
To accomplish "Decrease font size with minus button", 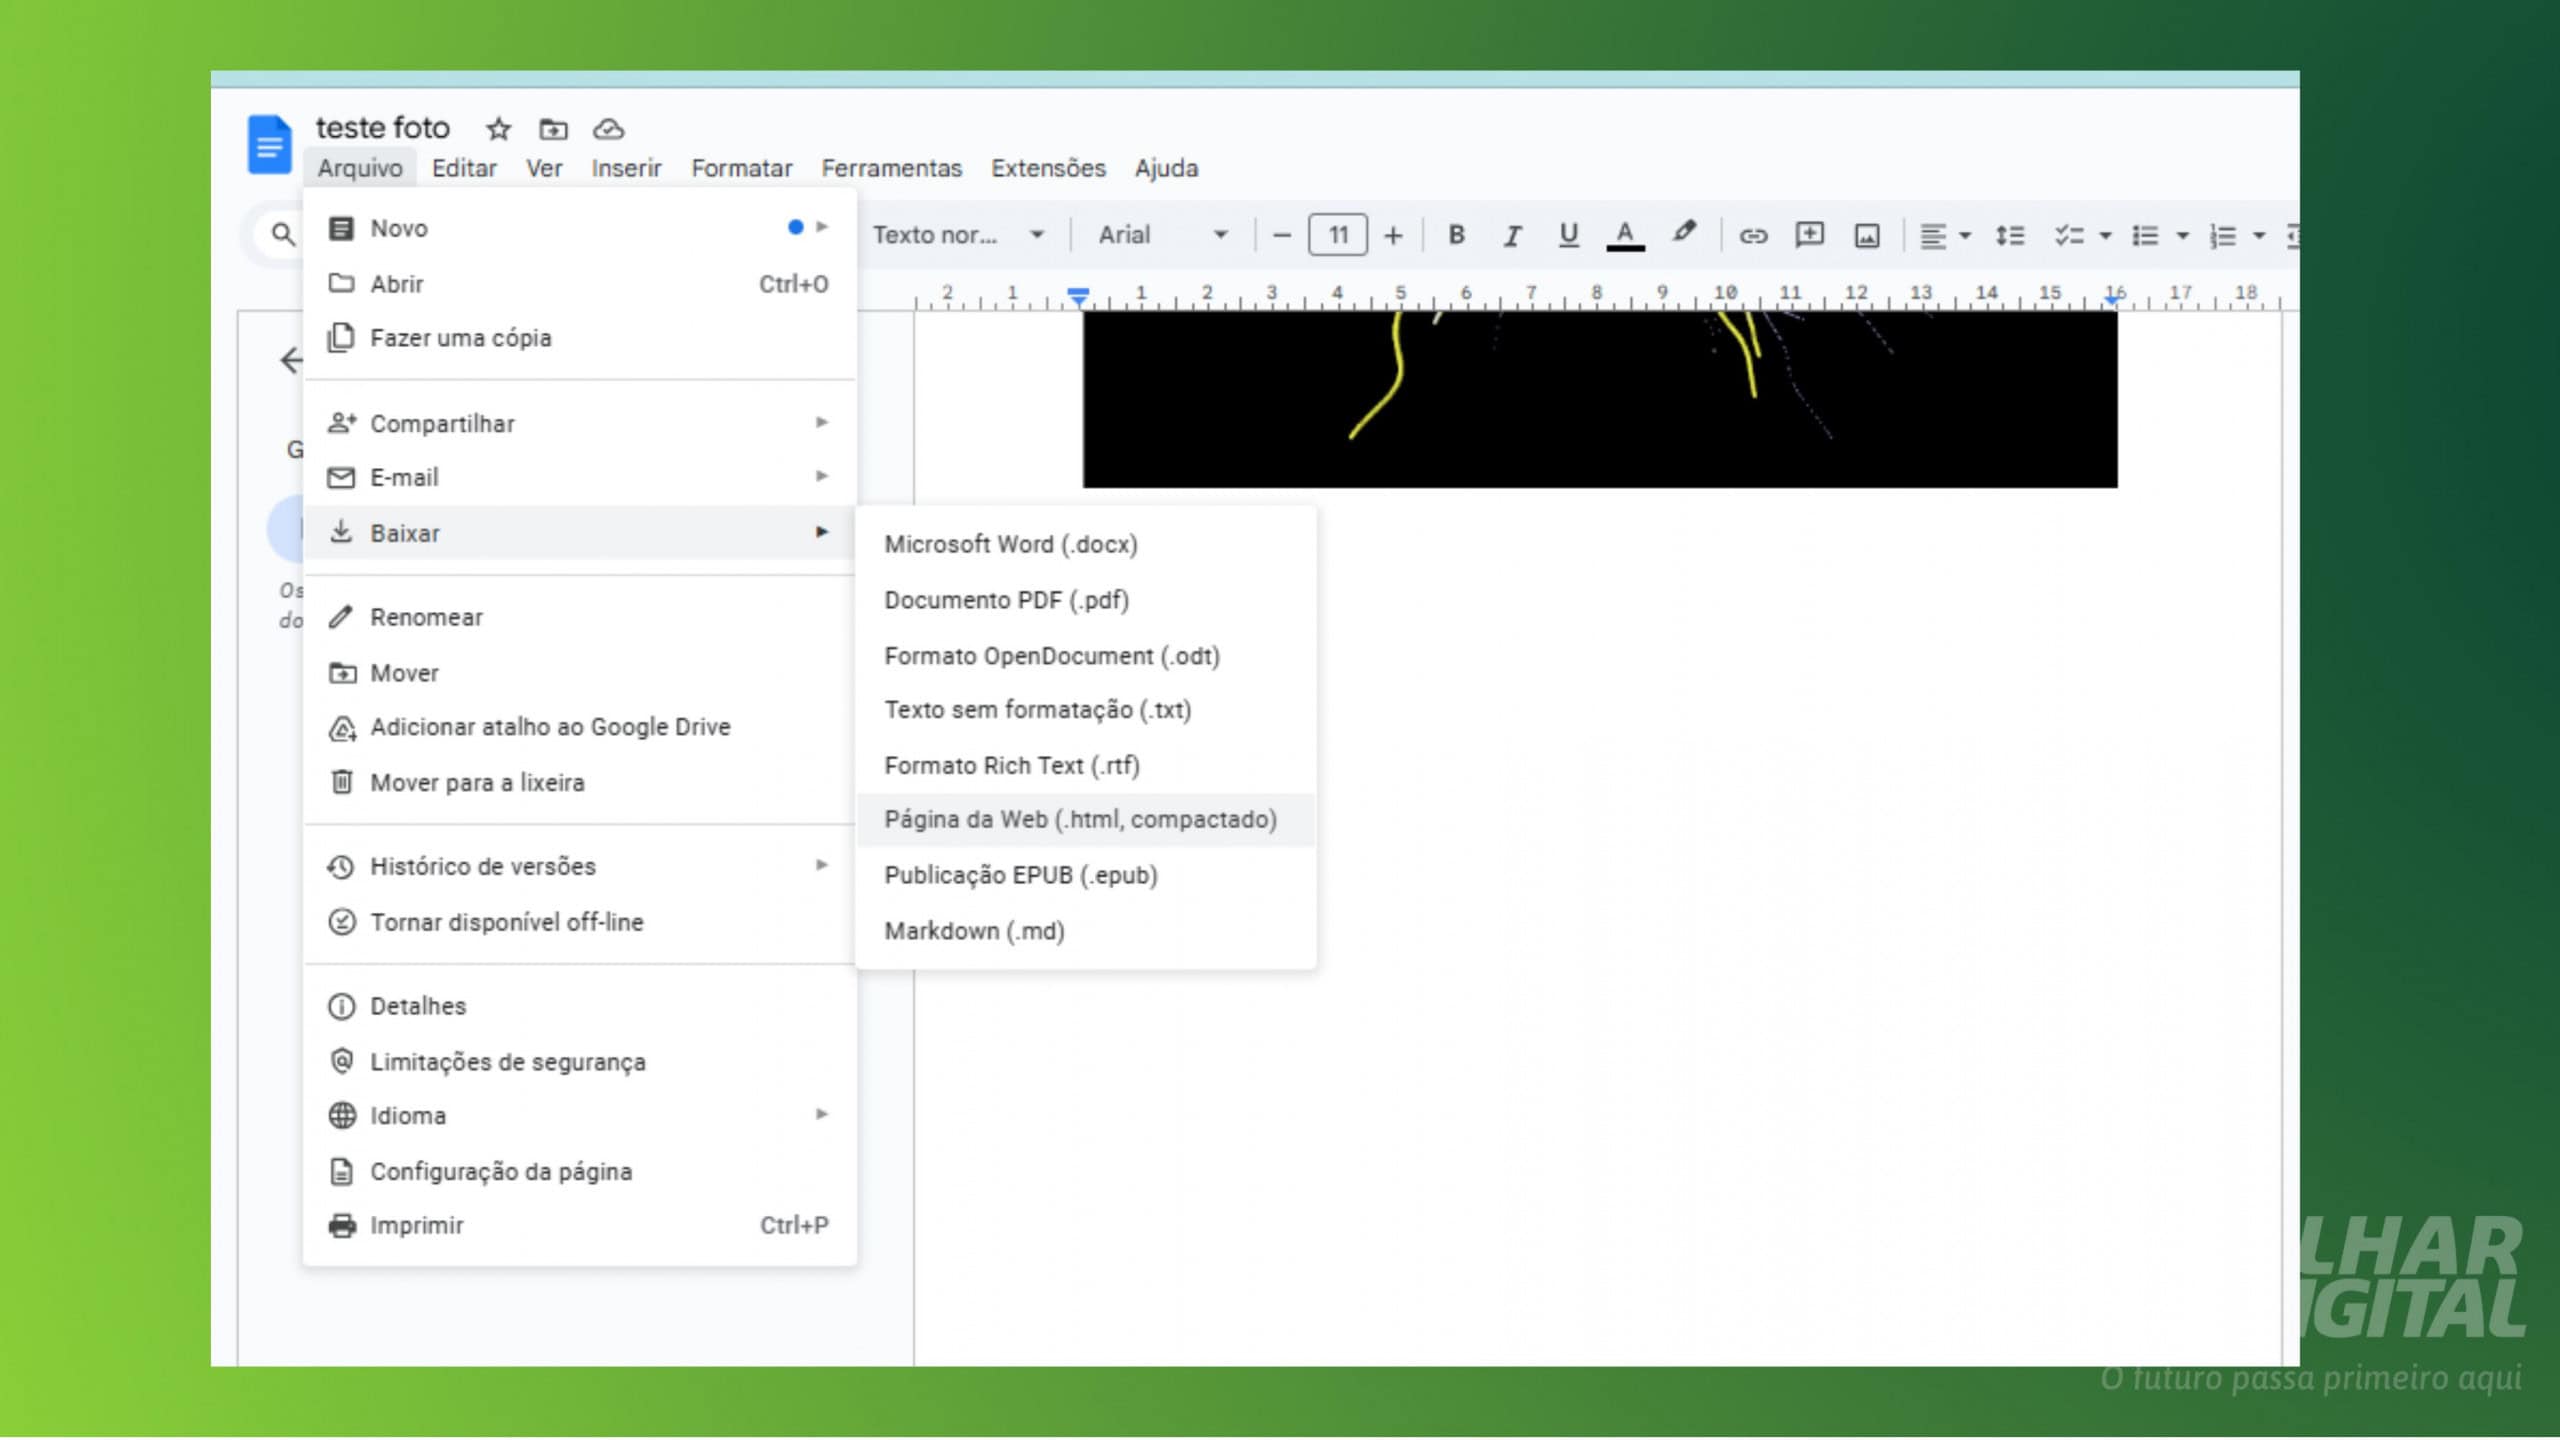I will tap(1281, 235).
